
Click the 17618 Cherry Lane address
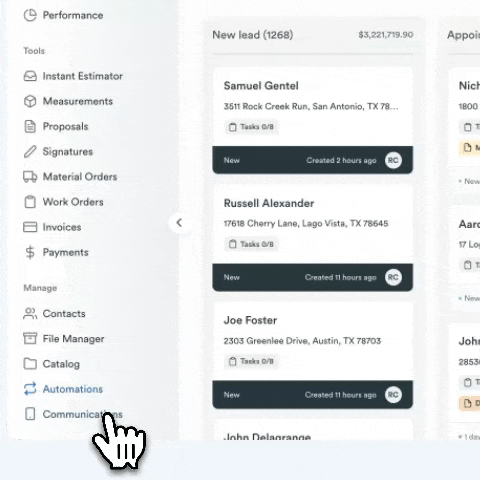306,223
